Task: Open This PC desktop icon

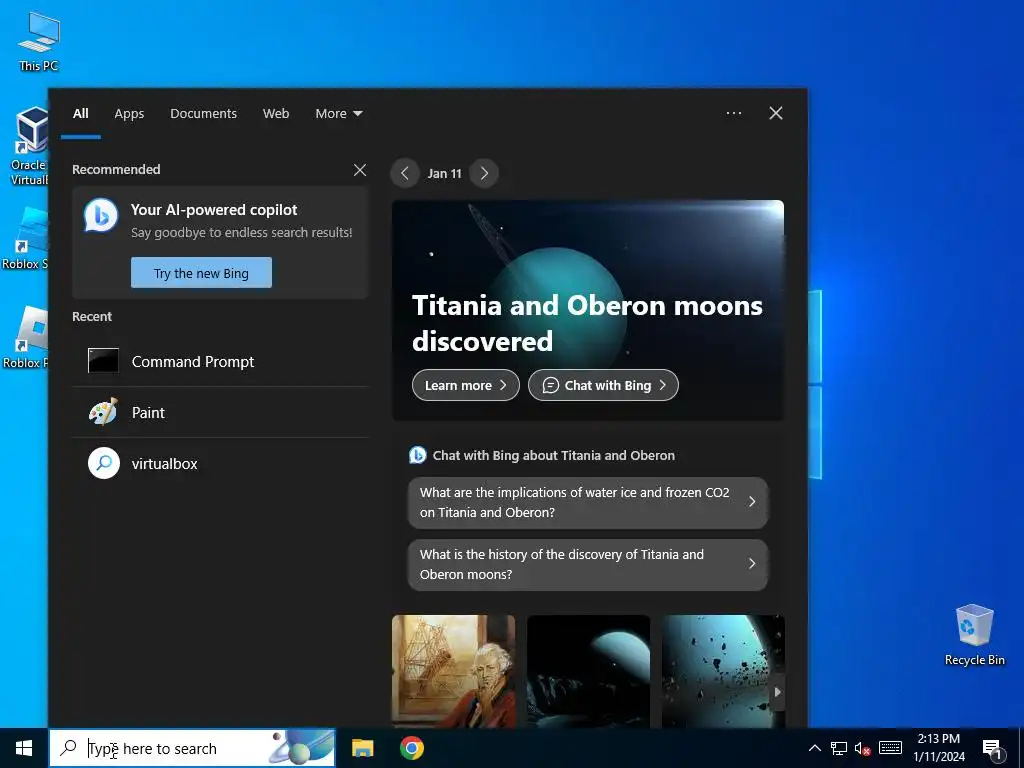Action: click(x=39, y=42)
